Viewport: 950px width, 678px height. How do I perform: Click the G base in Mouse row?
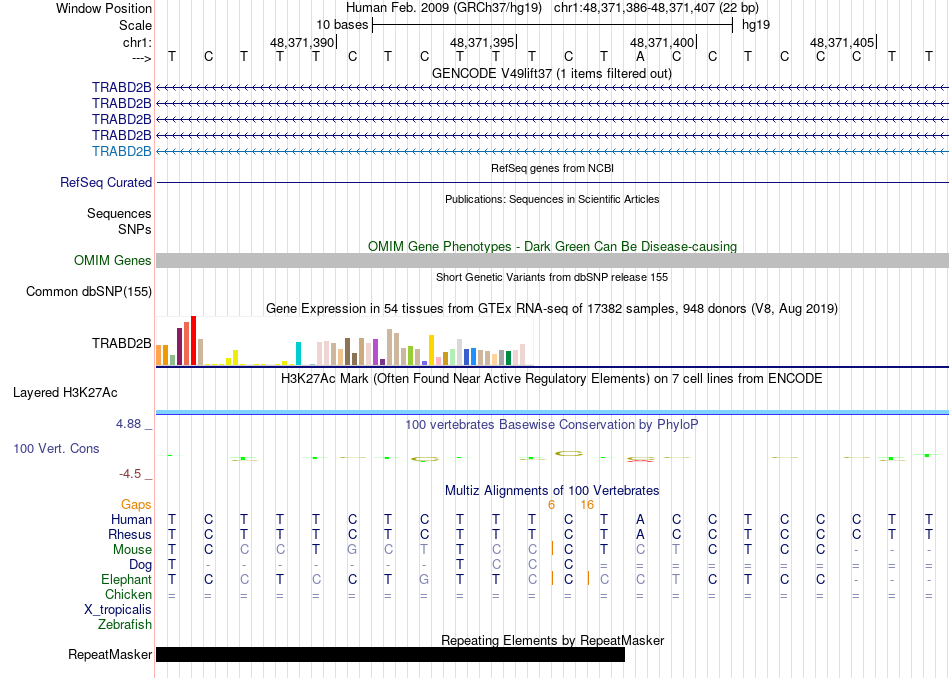[352, 550]
